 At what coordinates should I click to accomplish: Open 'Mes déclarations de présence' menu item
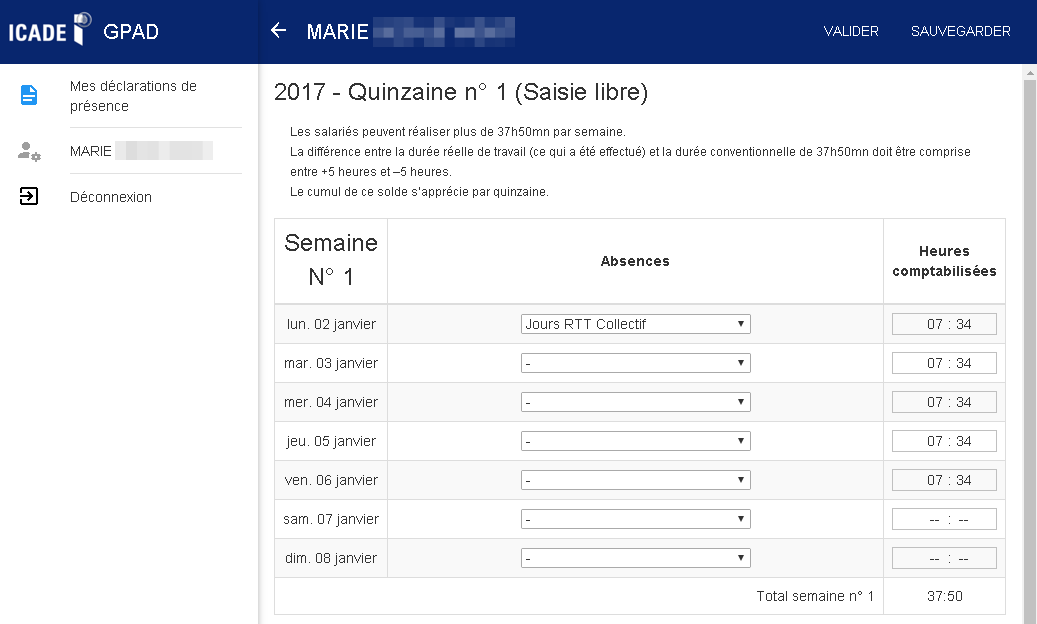click(x=133, y=96)
